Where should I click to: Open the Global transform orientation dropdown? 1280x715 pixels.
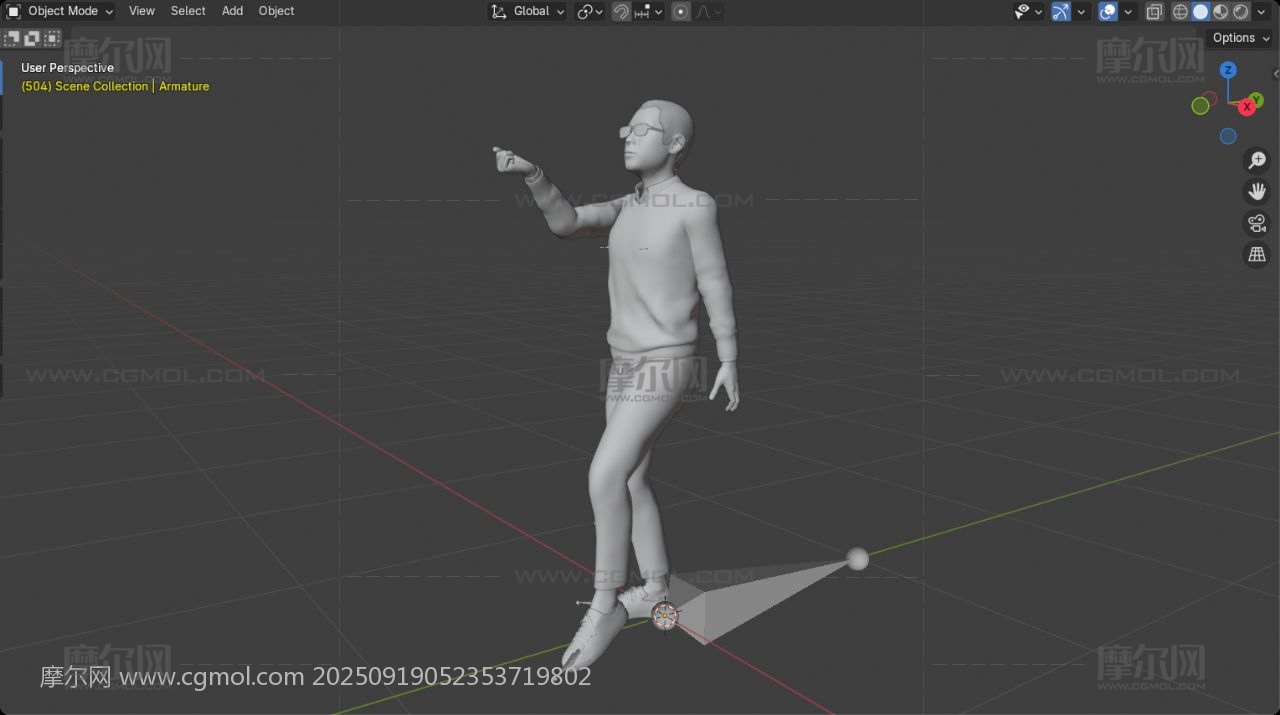528,11
